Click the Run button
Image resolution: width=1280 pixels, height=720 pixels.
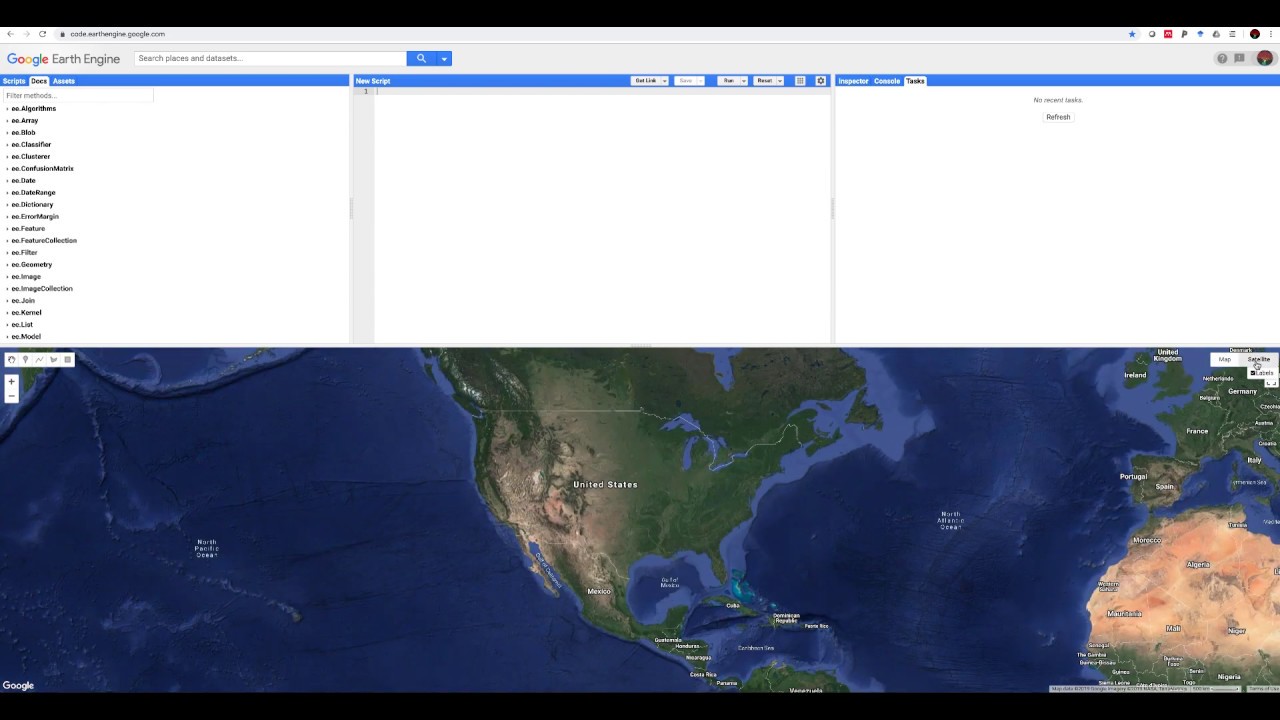(x=728, y=81)
